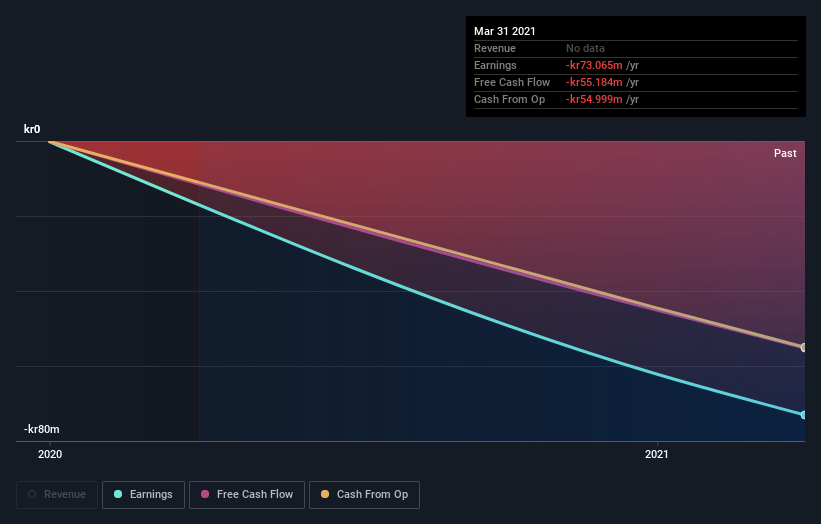The image size is (821, 524).
Task: Click the teal Earnings legend dot
Action: click(x=118, y=494)
